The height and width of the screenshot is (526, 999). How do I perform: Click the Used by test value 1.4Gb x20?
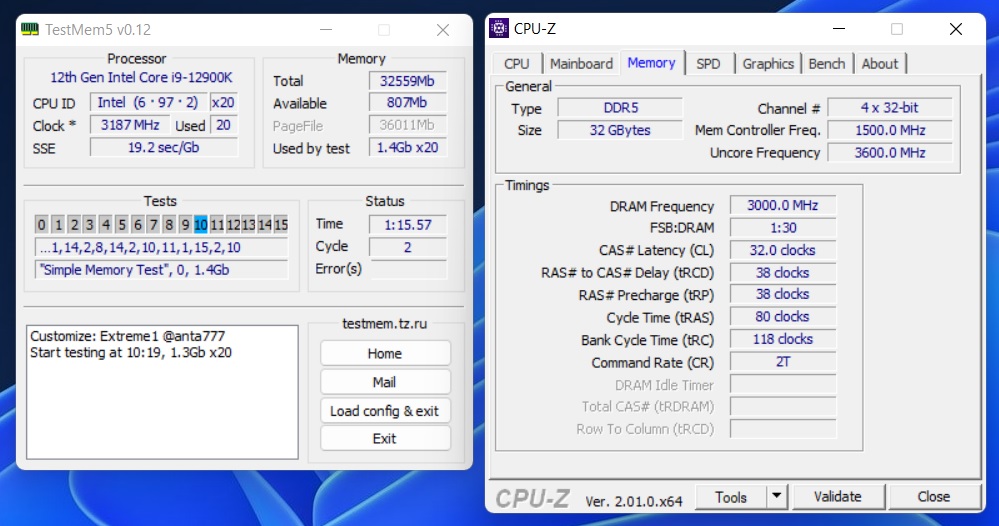tap(408, 147)
